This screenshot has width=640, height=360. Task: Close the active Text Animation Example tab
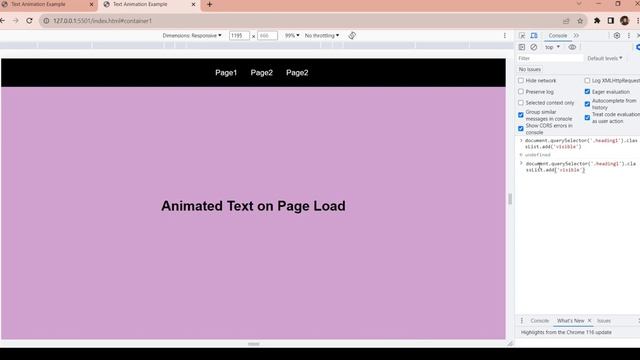point(193,4)
